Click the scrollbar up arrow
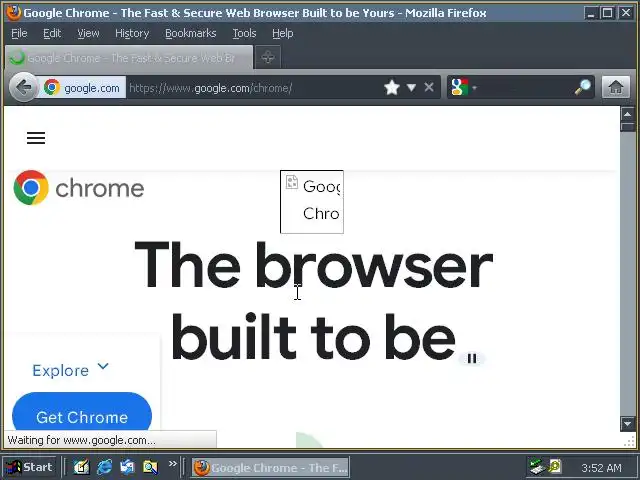640x480 pixels. pos(627,114)
